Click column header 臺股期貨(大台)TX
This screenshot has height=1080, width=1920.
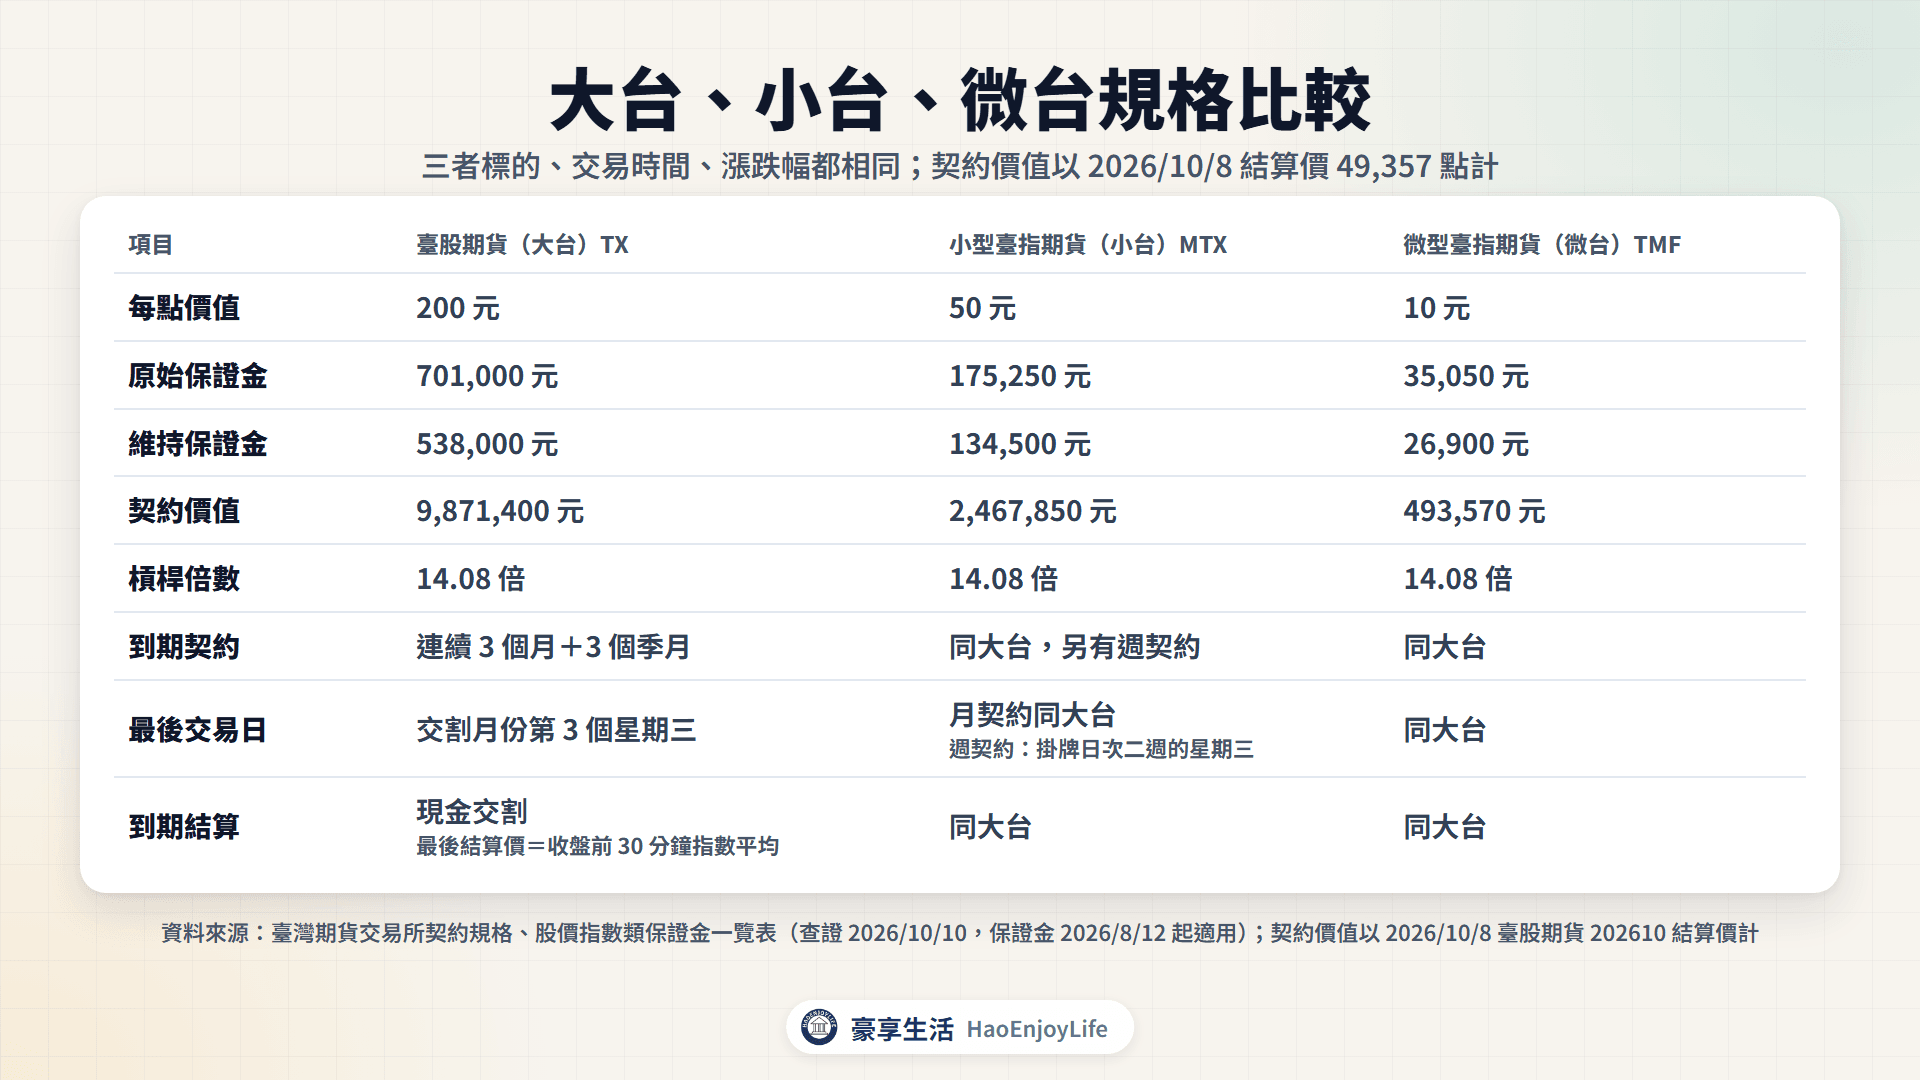pos(522,245)
